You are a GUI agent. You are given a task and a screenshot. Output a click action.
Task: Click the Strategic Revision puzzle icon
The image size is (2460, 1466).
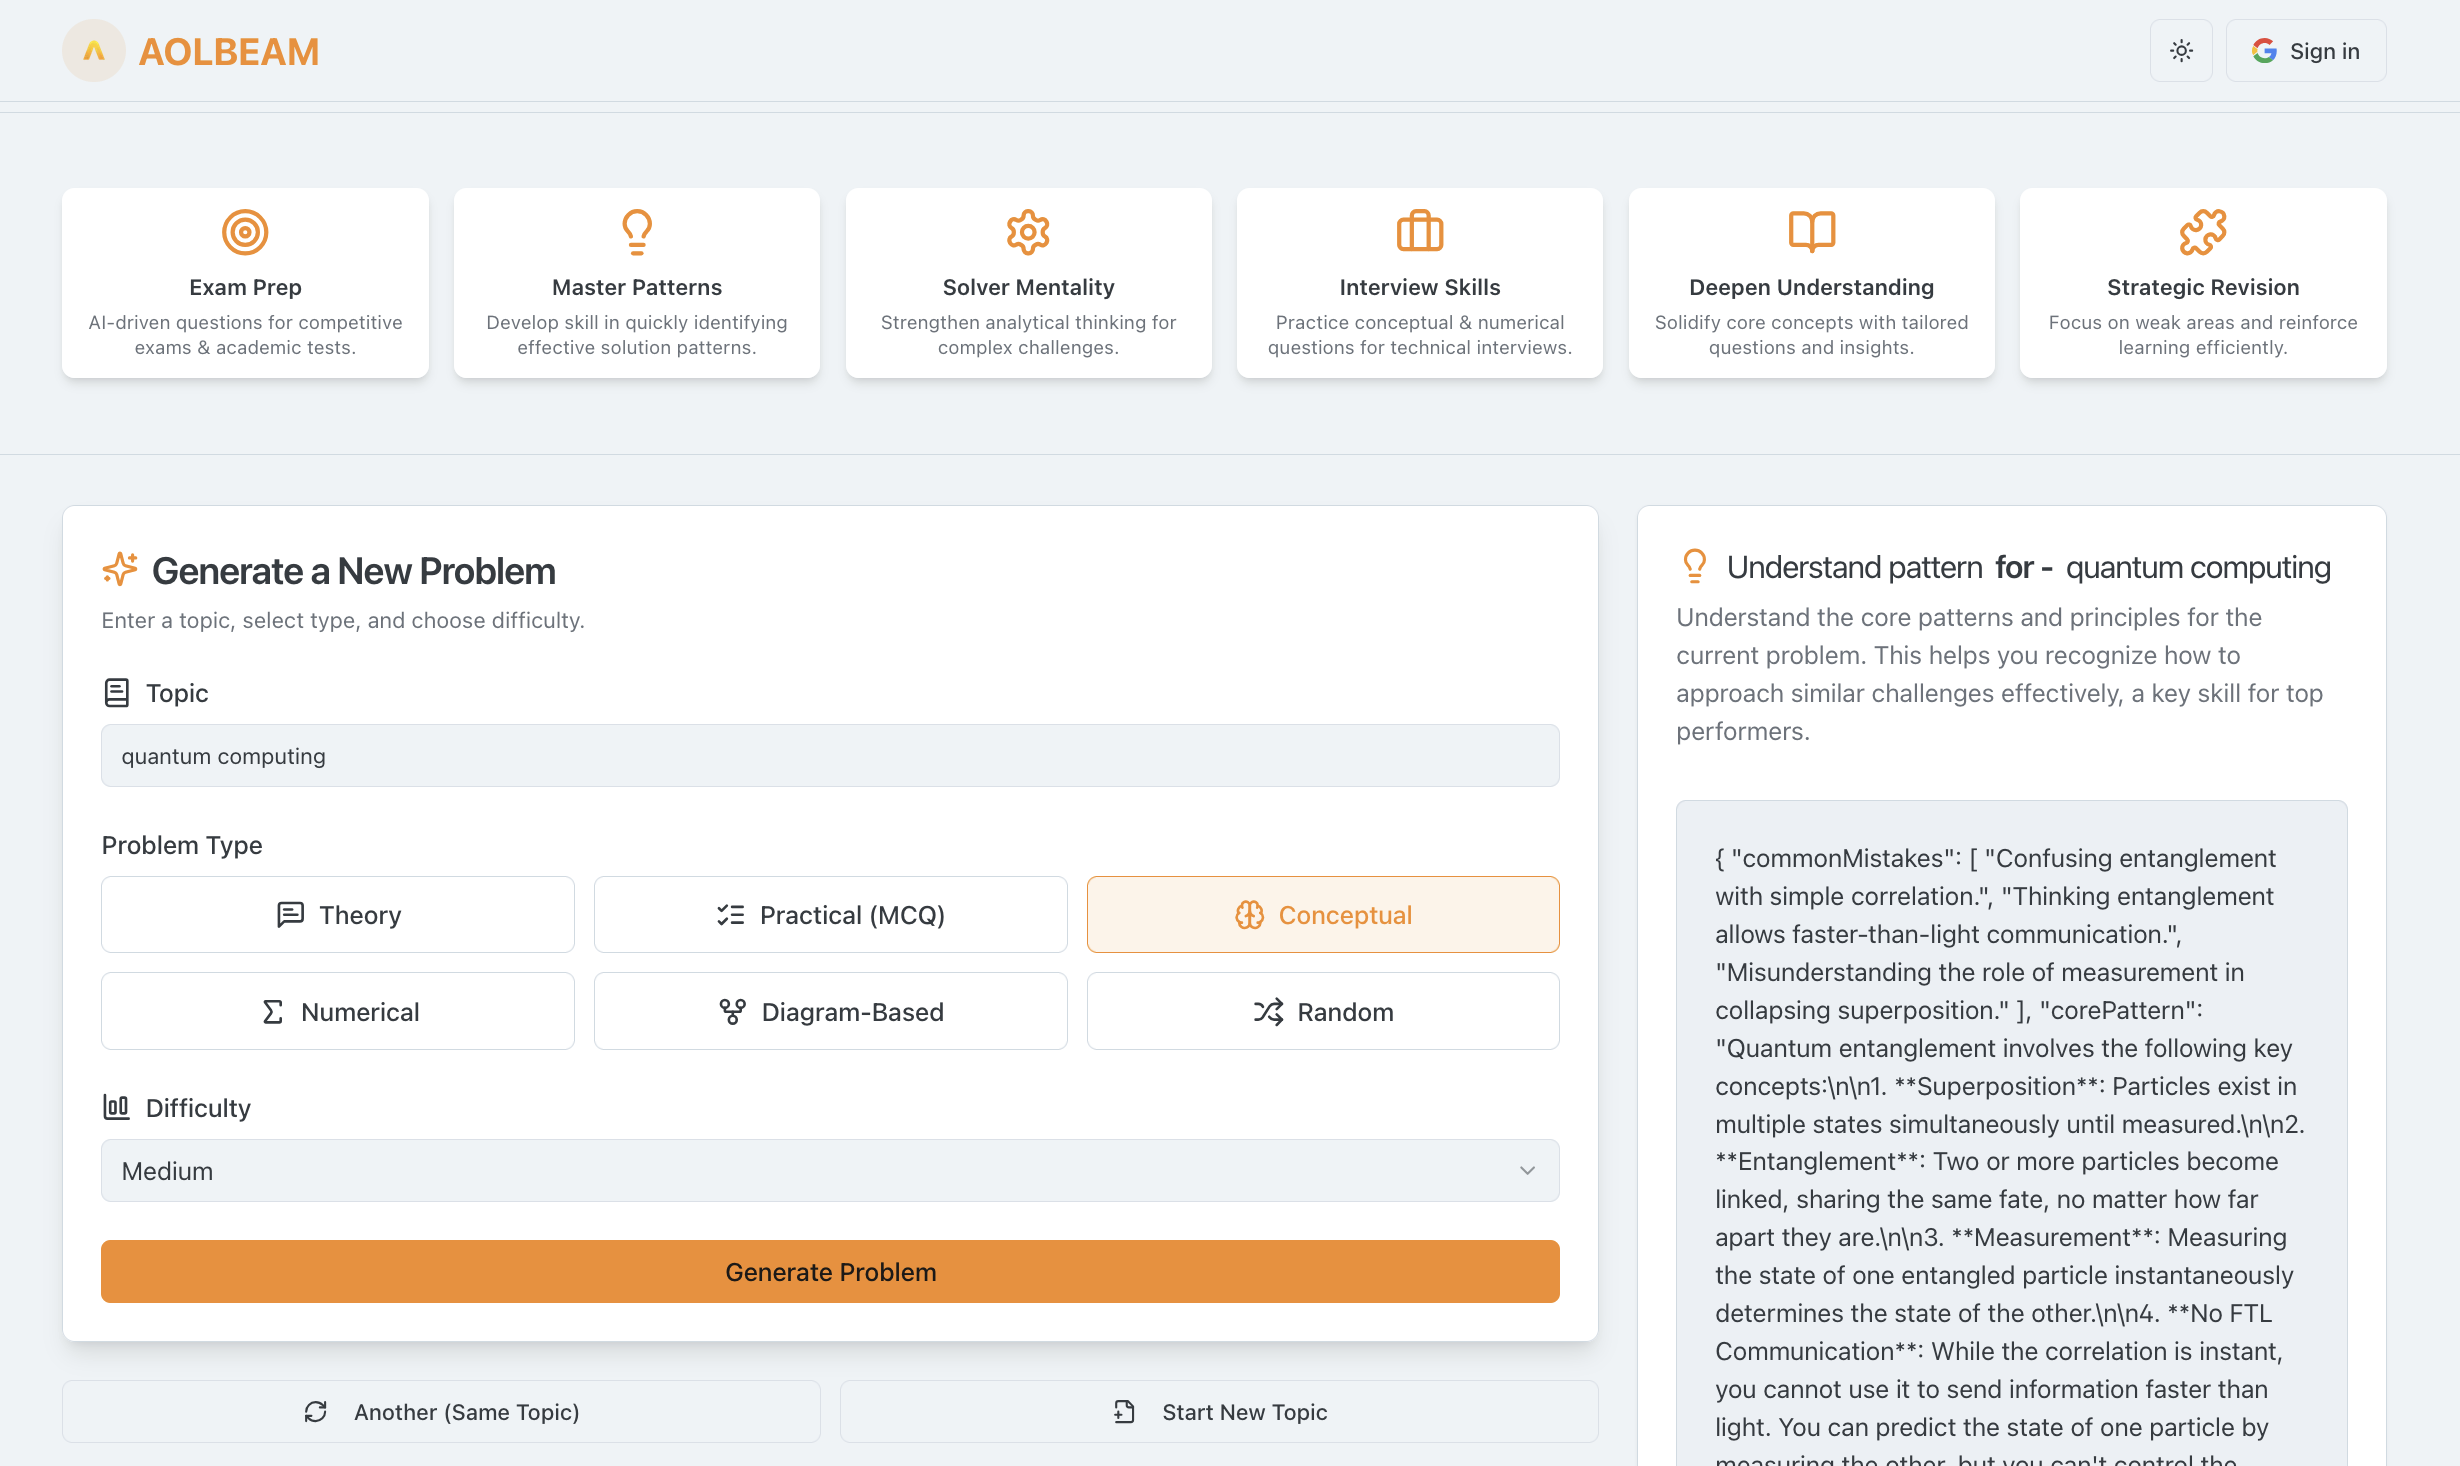point(2202,232)
